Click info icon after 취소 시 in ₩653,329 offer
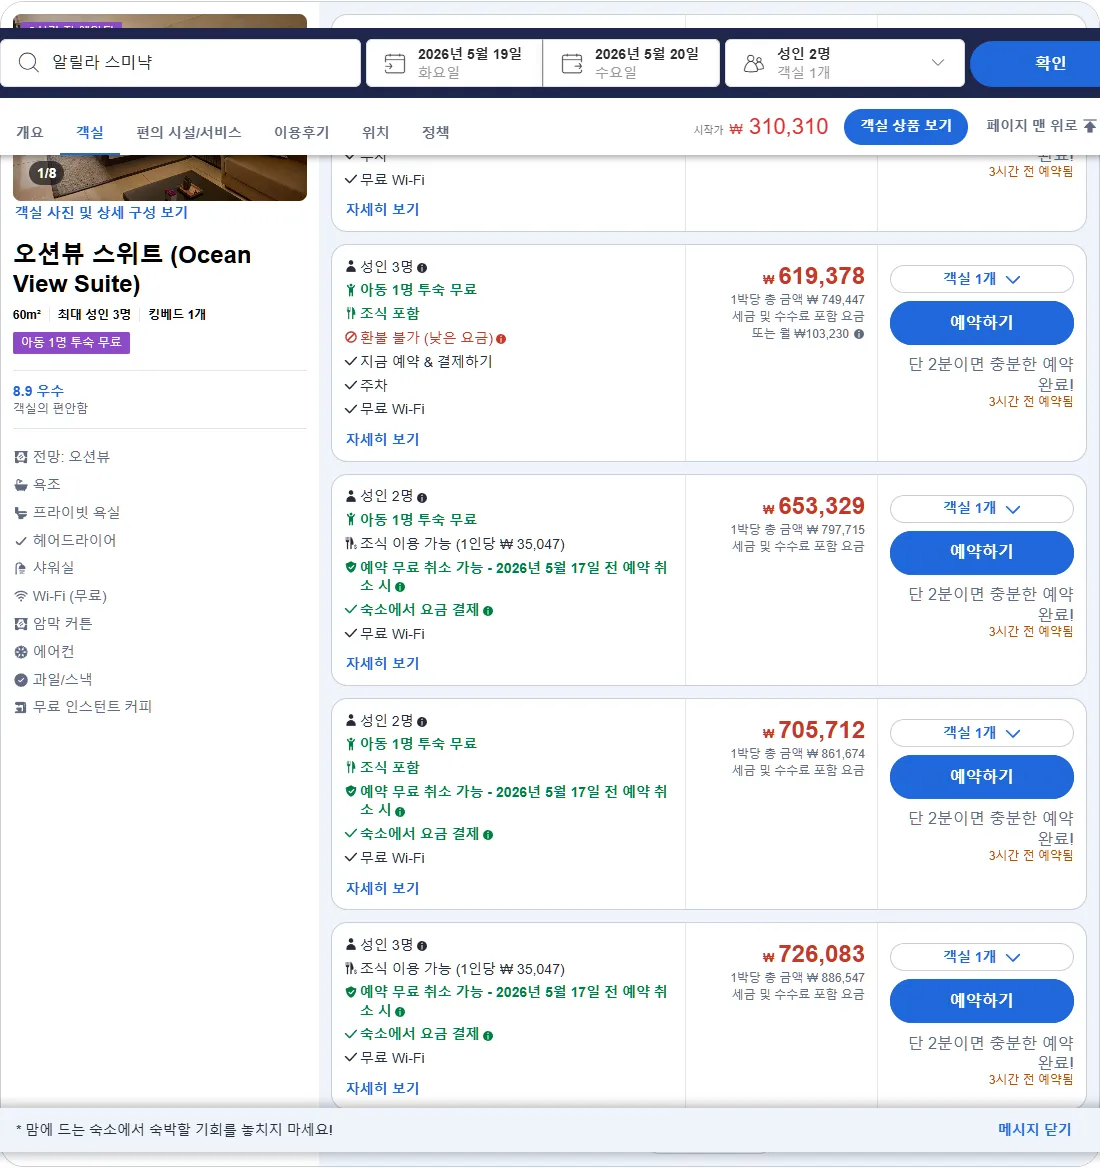 (x=400, y=587)
